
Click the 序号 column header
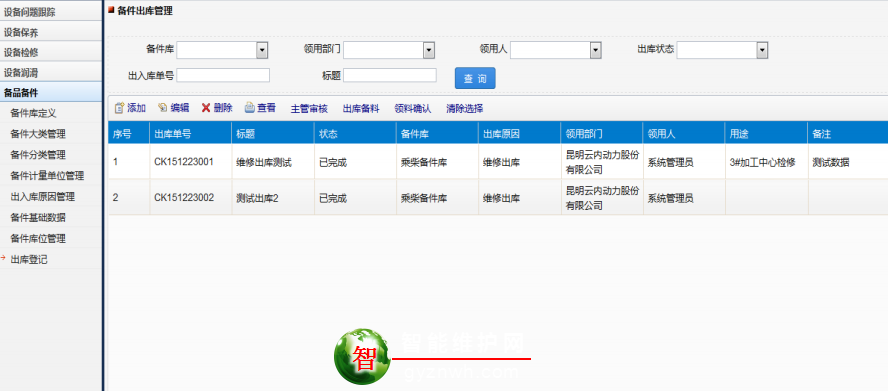(129, 134)
